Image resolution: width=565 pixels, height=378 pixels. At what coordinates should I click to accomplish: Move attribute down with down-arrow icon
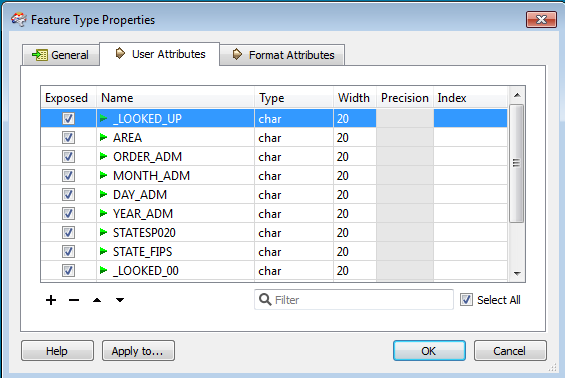coord(120,300)
